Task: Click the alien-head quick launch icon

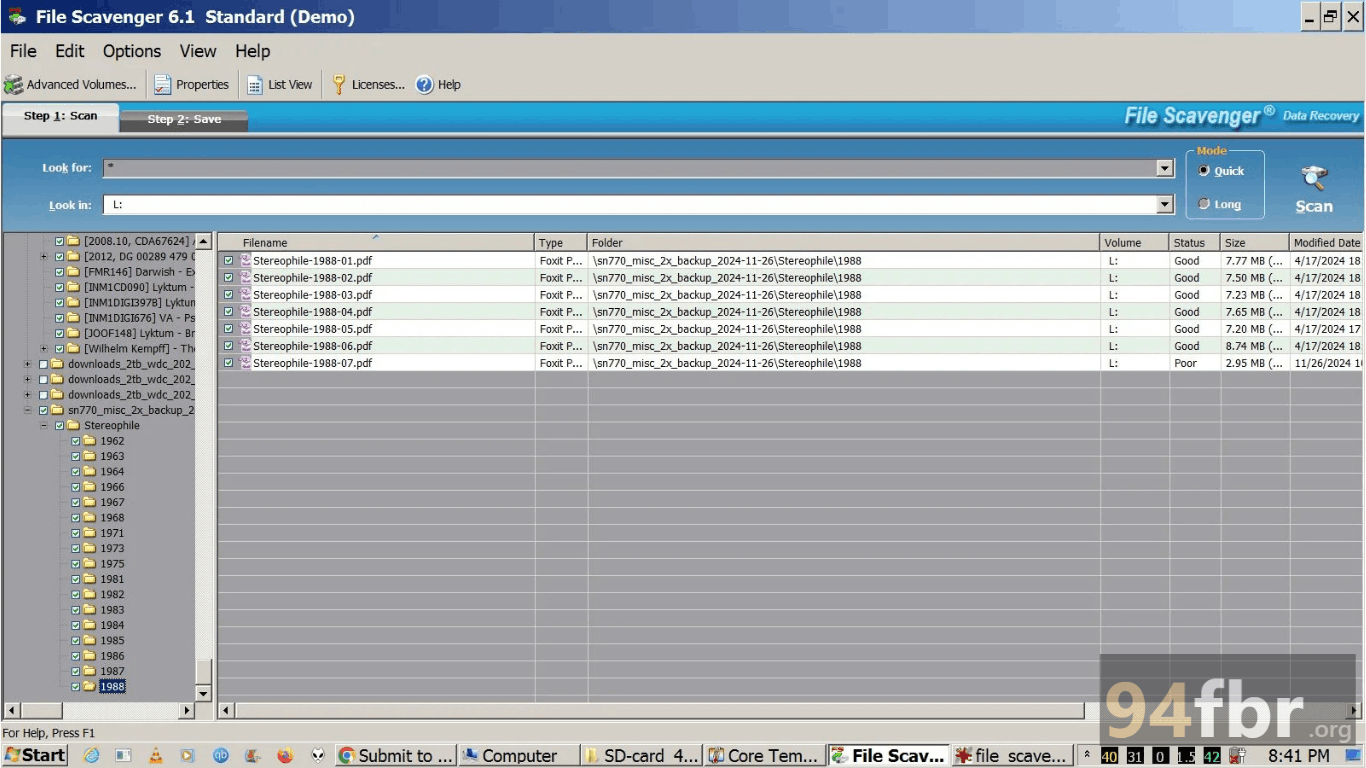Action: pos(318,756)
